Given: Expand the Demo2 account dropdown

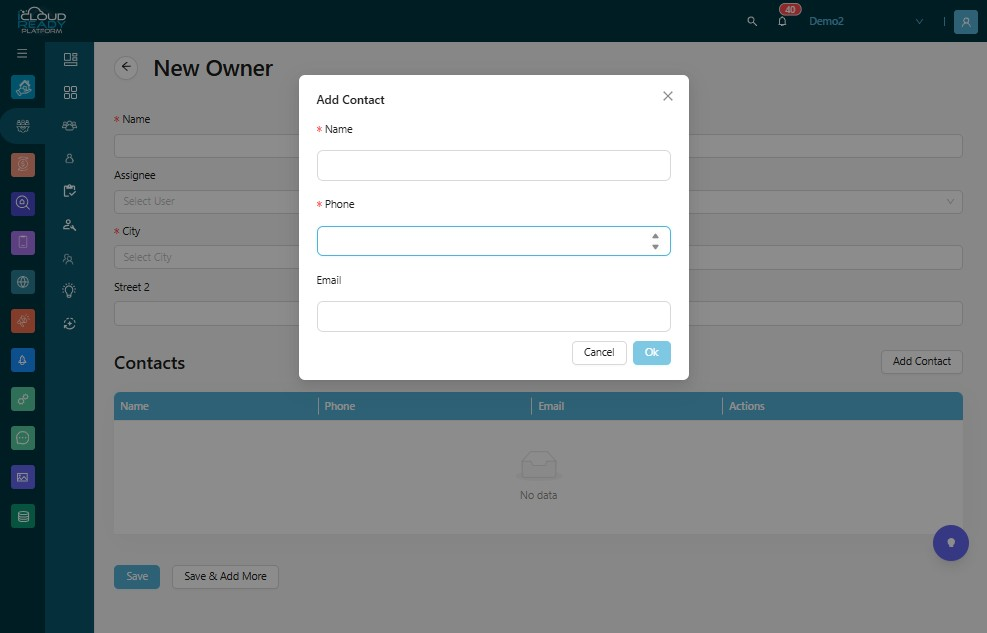Looking at the screenshot, I should [x=920, y=21].
